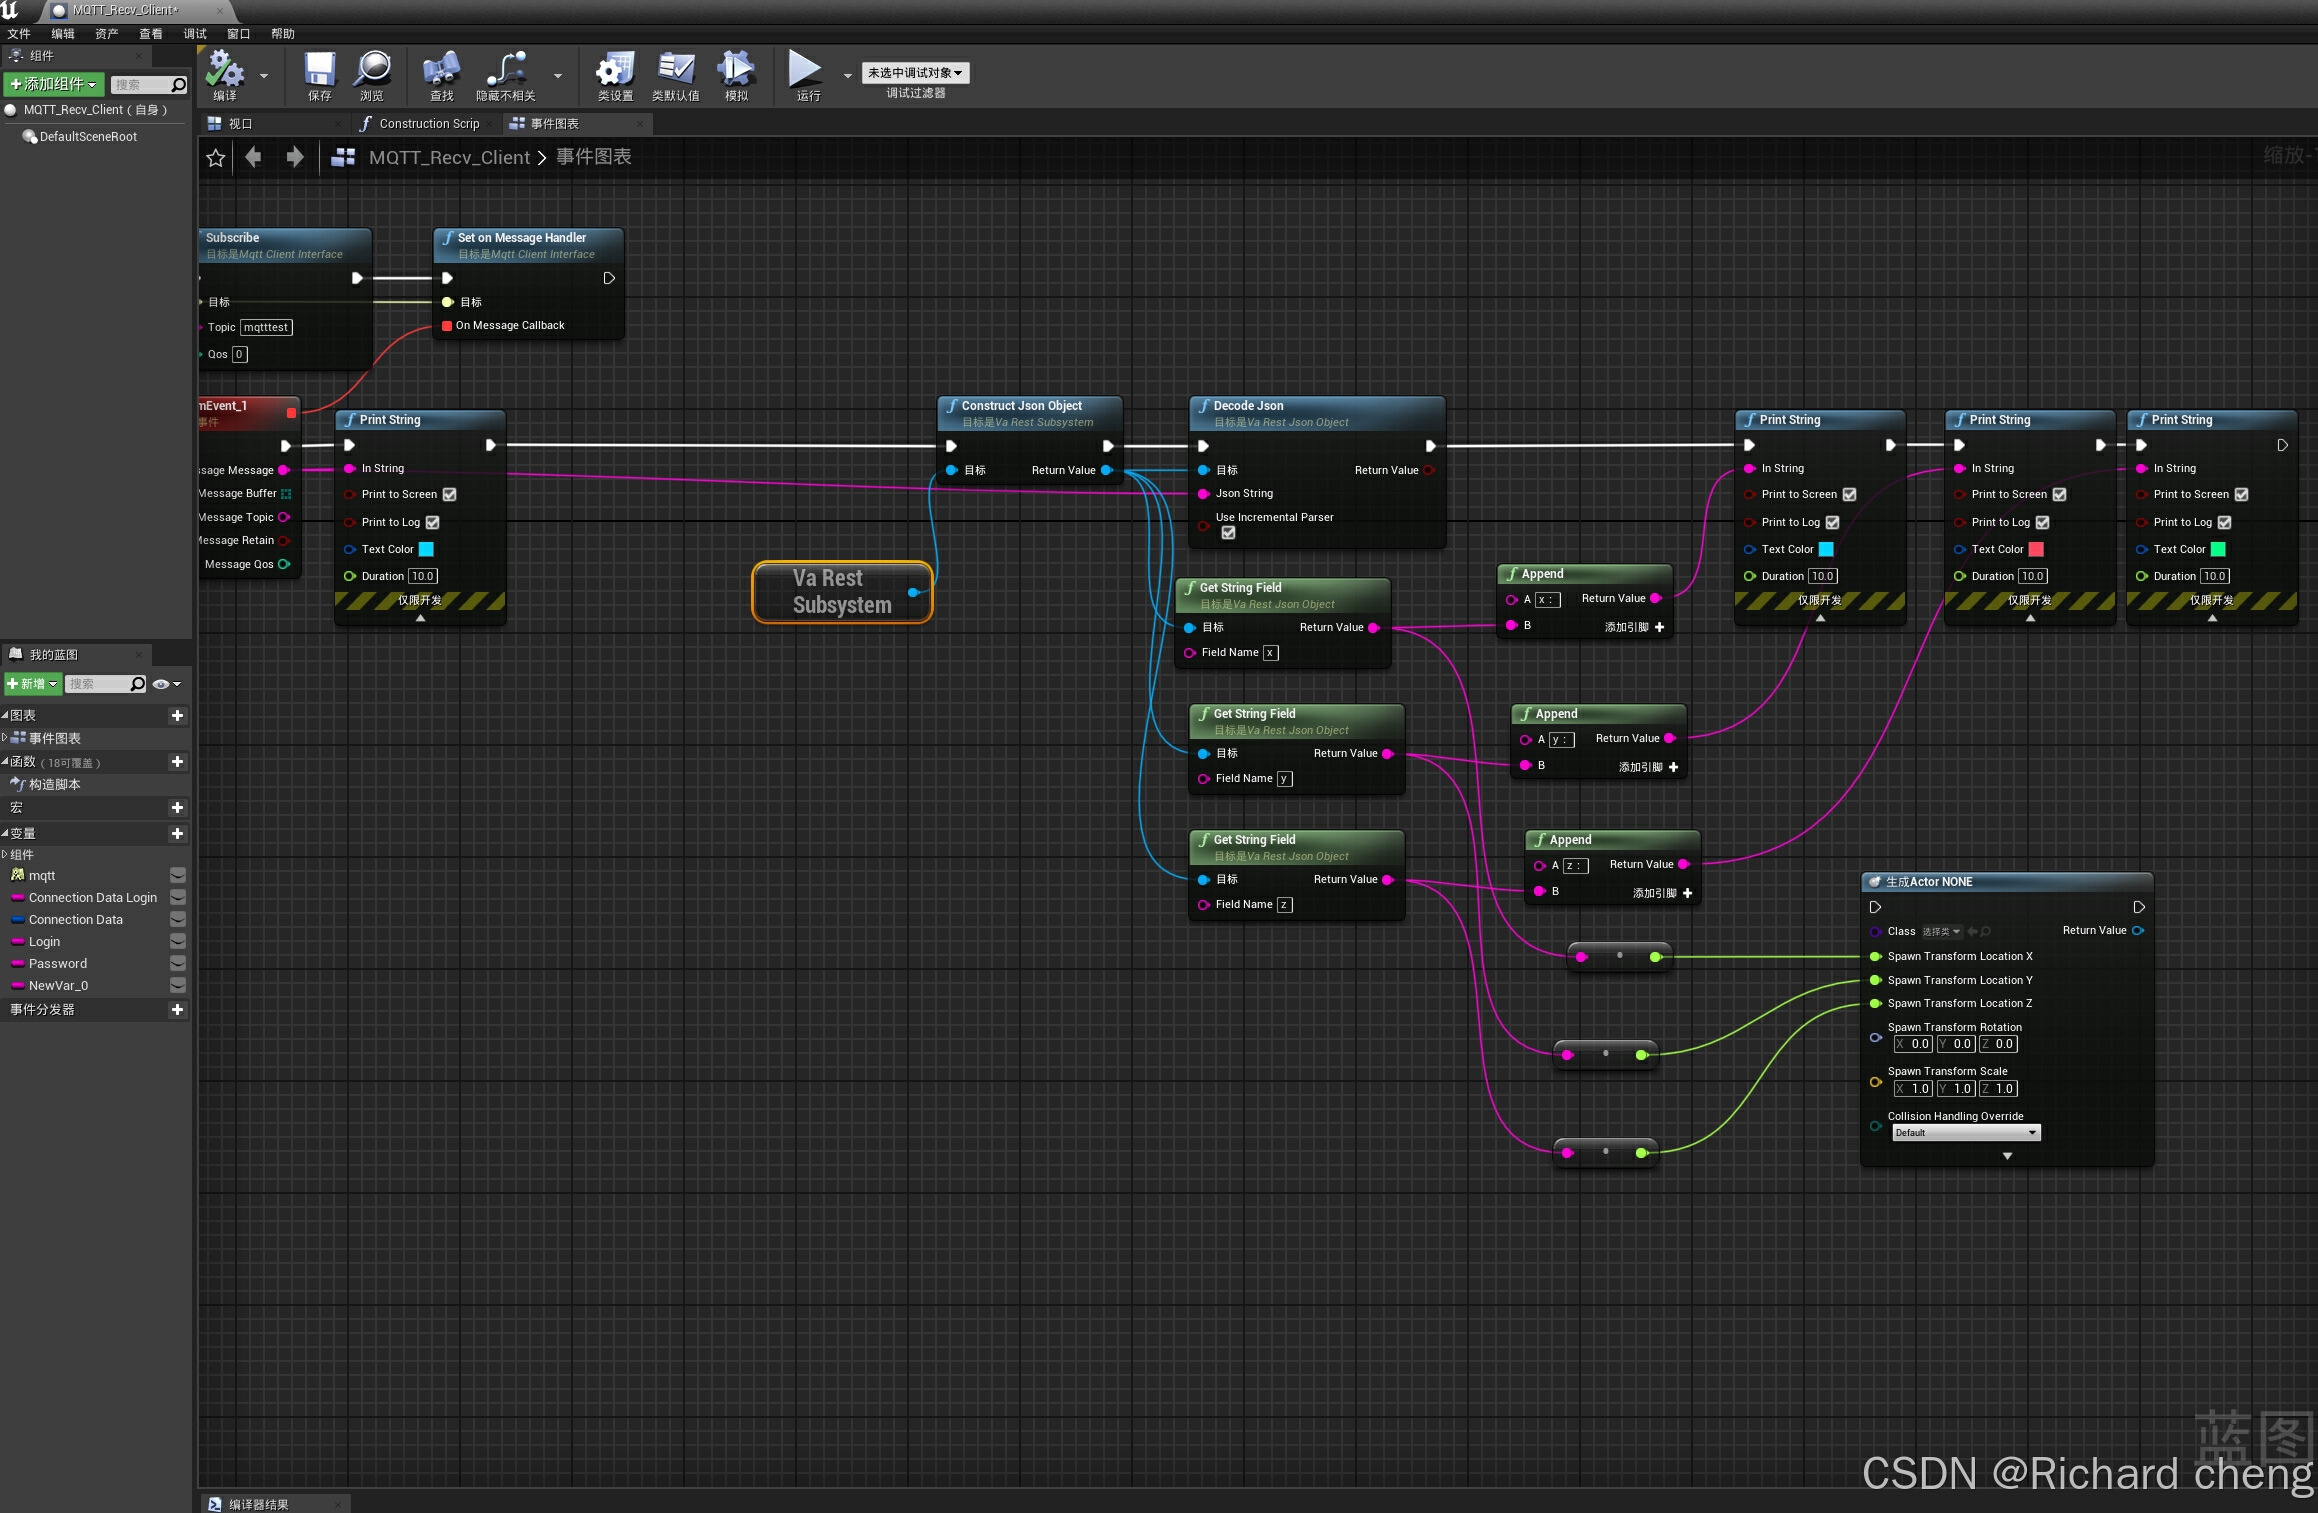Toggle Print to Screen on first Print String
Screen dimensions: 2318x1513
450,495
